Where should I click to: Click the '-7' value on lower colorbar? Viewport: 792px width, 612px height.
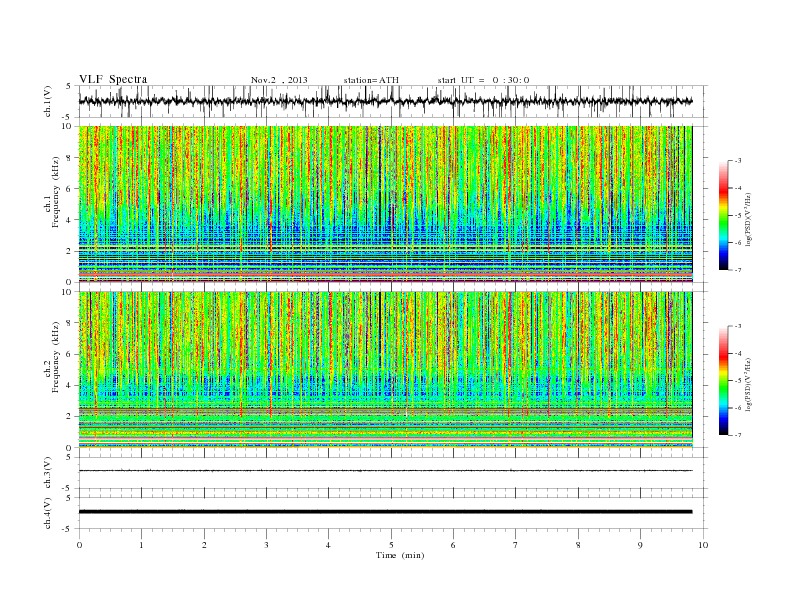(738, 435)
